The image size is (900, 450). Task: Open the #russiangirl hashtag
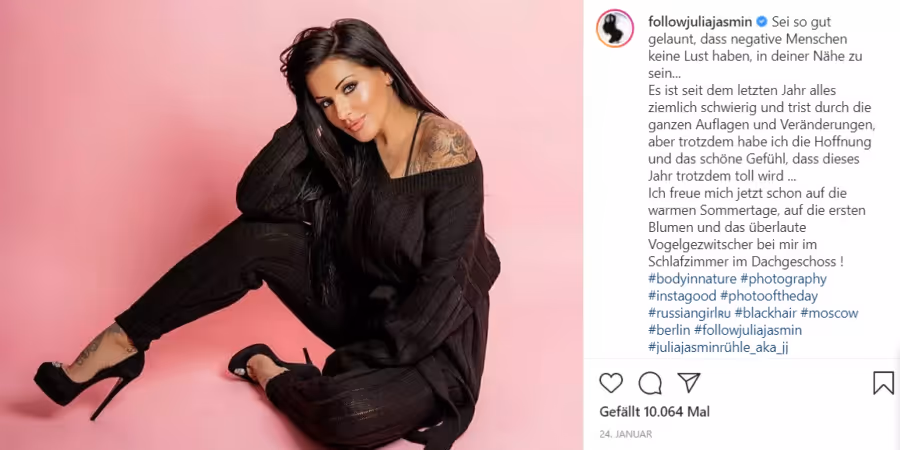click(689, 313)
